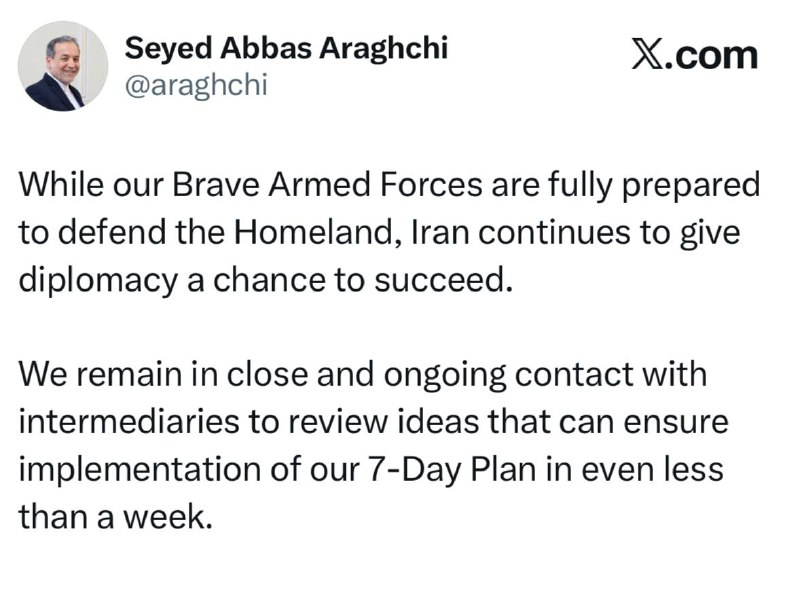Screen dimensions: 800x597
Task: Visit the @araghchi handle link
Action: coord(196,85)
